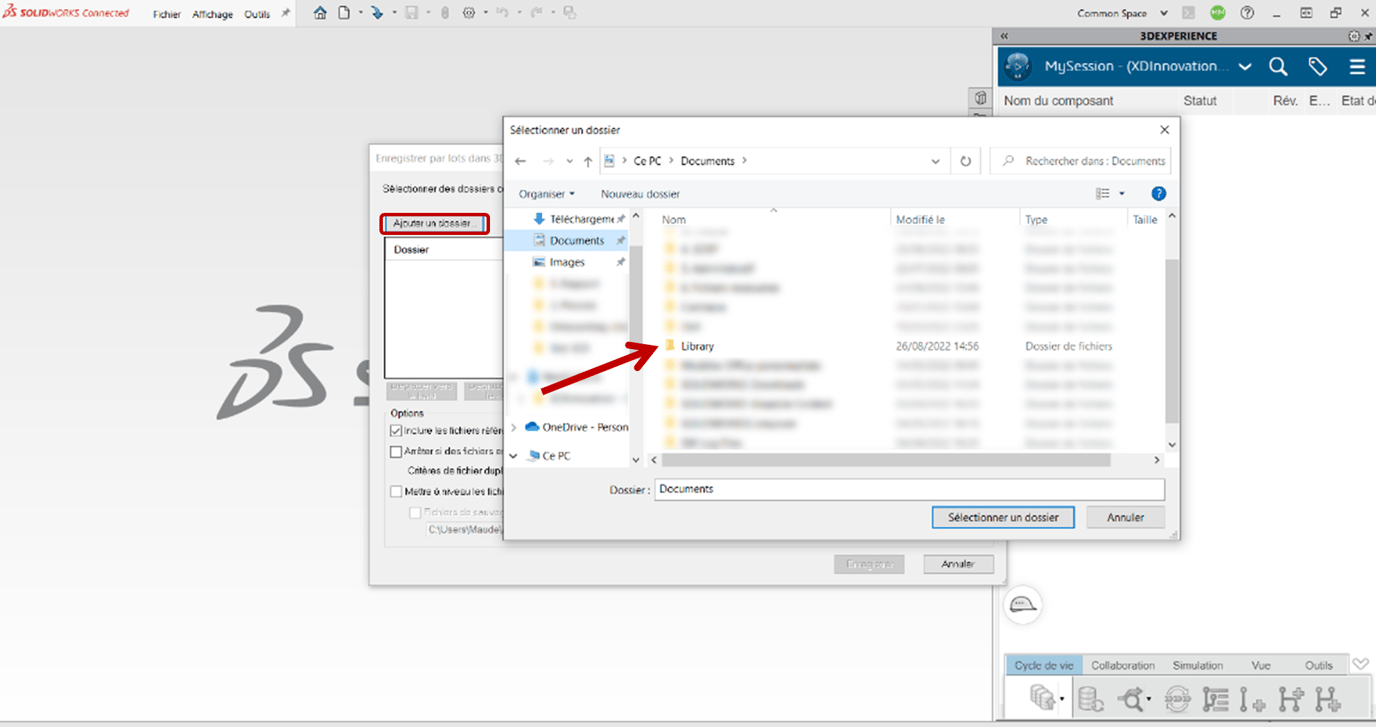Open the Organiser dropdown menu
This screenshot has width=1376, height=727.
[545, 193]
